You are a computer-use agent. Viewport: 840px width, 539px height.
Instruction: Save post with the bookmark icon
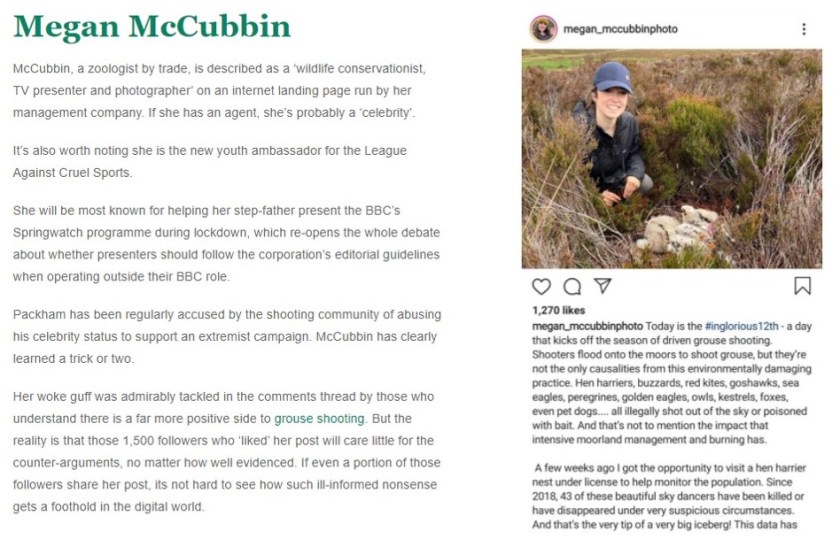click(x=802, y=286)
